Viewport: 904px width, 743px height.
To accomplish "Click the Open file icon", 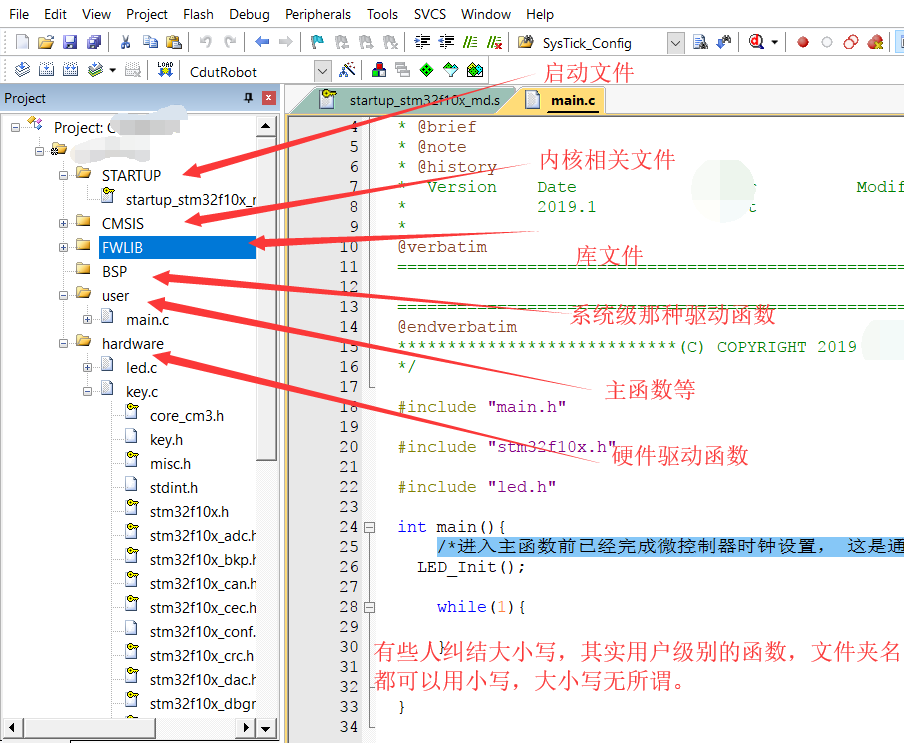I will [x=46, y=42].
